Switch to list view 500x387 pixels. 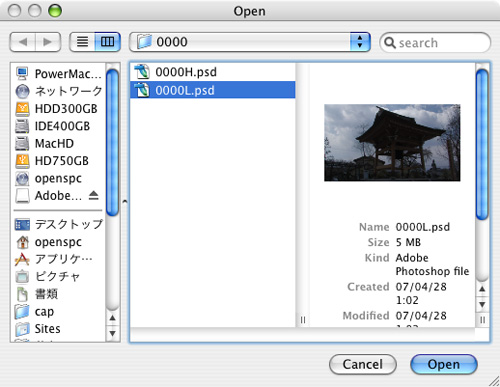[82, 42]
